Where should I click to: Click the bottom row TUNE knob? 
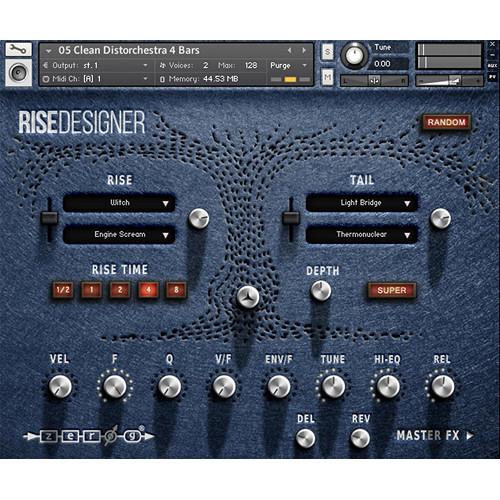pos(333,386)
